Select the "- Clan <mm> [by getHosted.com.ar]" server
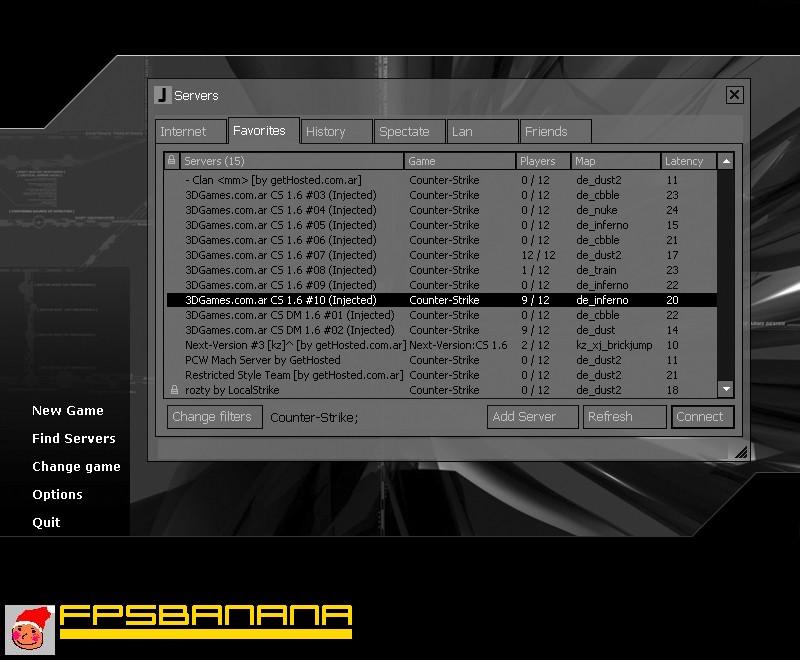Screen dimensions: 800x660 442,180
